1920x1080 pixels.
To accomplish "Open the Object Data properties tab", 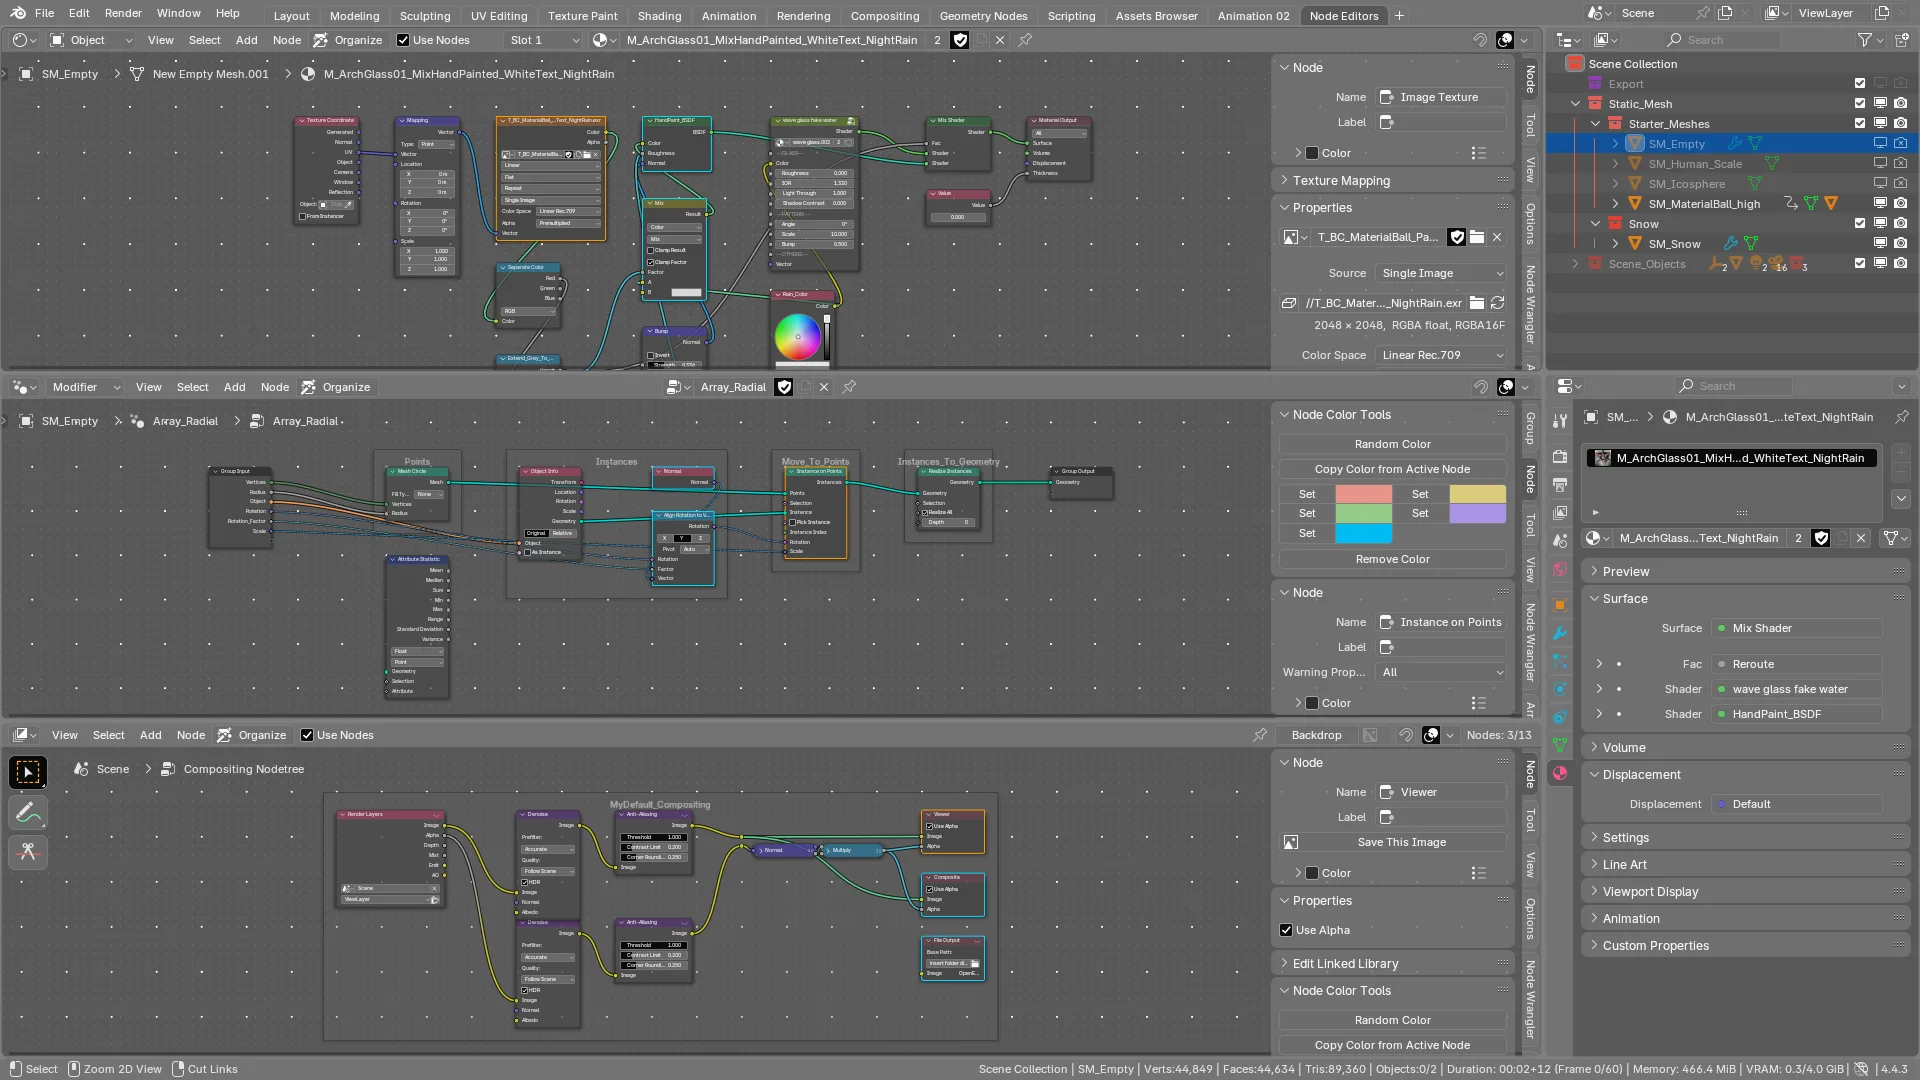I will [1560, 745].
